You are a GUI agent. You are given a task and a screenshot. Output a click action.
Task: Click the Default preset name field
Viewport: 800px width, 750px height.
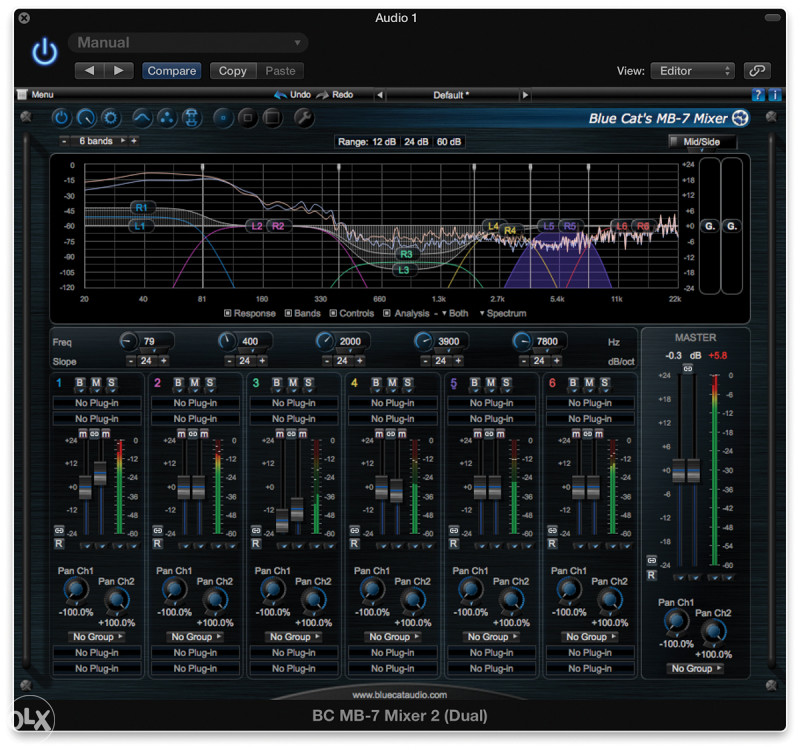pos(452,95)
